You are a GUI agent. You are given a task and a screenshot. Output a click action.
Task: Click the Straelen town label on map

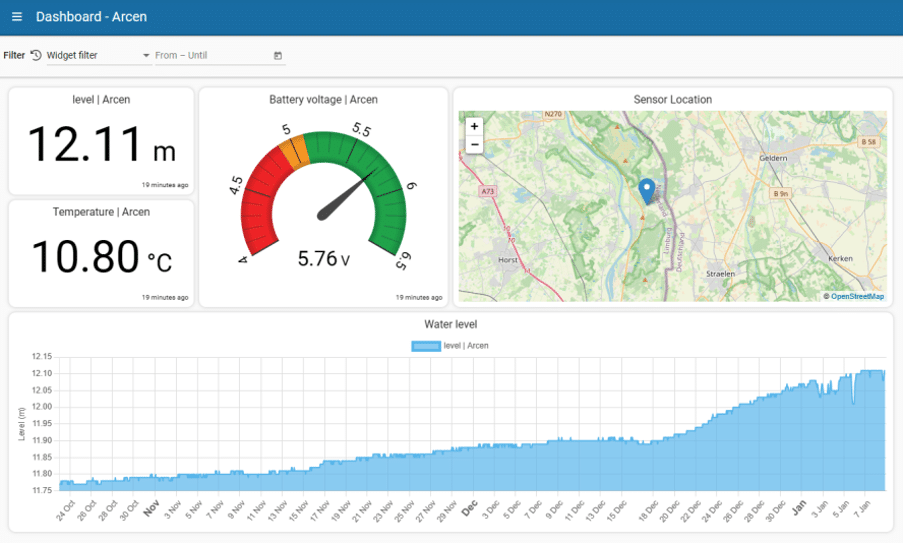[x=721, y=274]
